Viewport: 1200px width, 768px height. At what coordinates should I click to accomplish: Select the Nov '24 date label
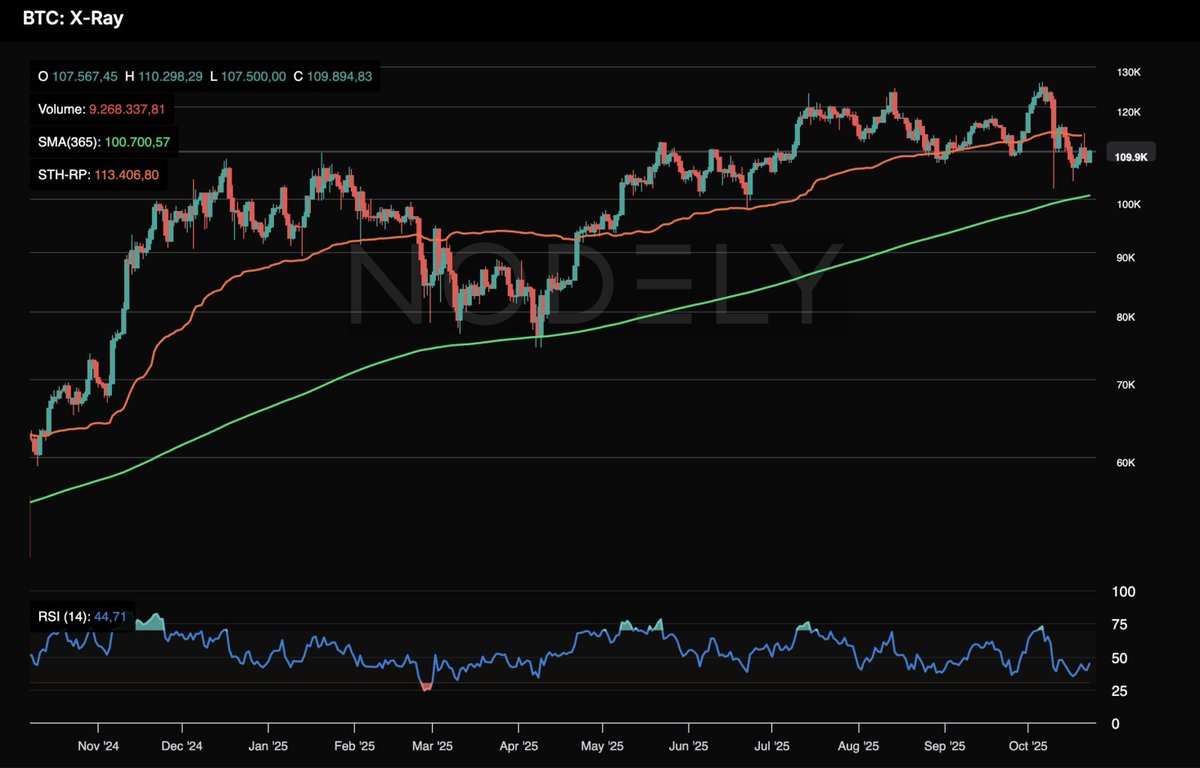click(x=99, y=746)
